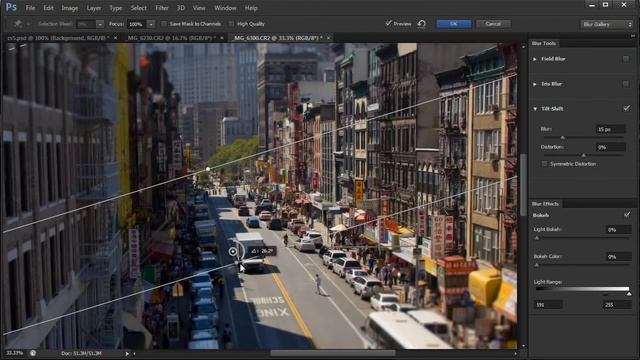
Task: Click the Cancel button
Action: tap(493, 24)
